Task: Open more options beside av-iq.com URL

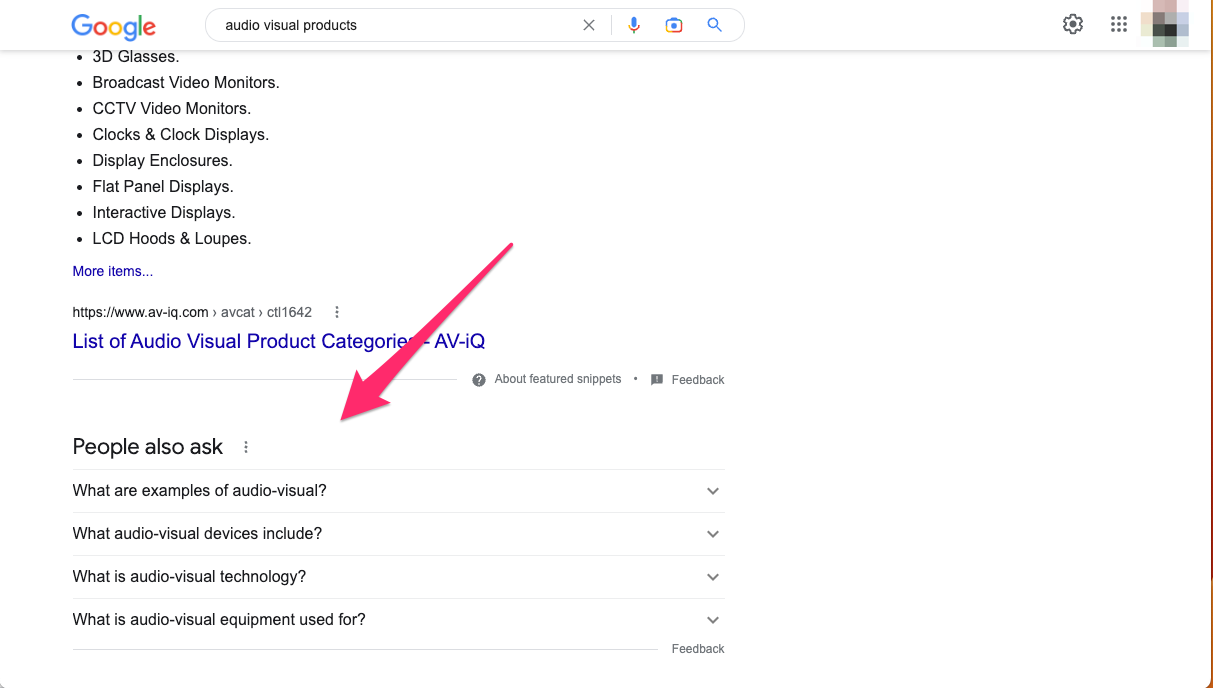Action: 337,312
